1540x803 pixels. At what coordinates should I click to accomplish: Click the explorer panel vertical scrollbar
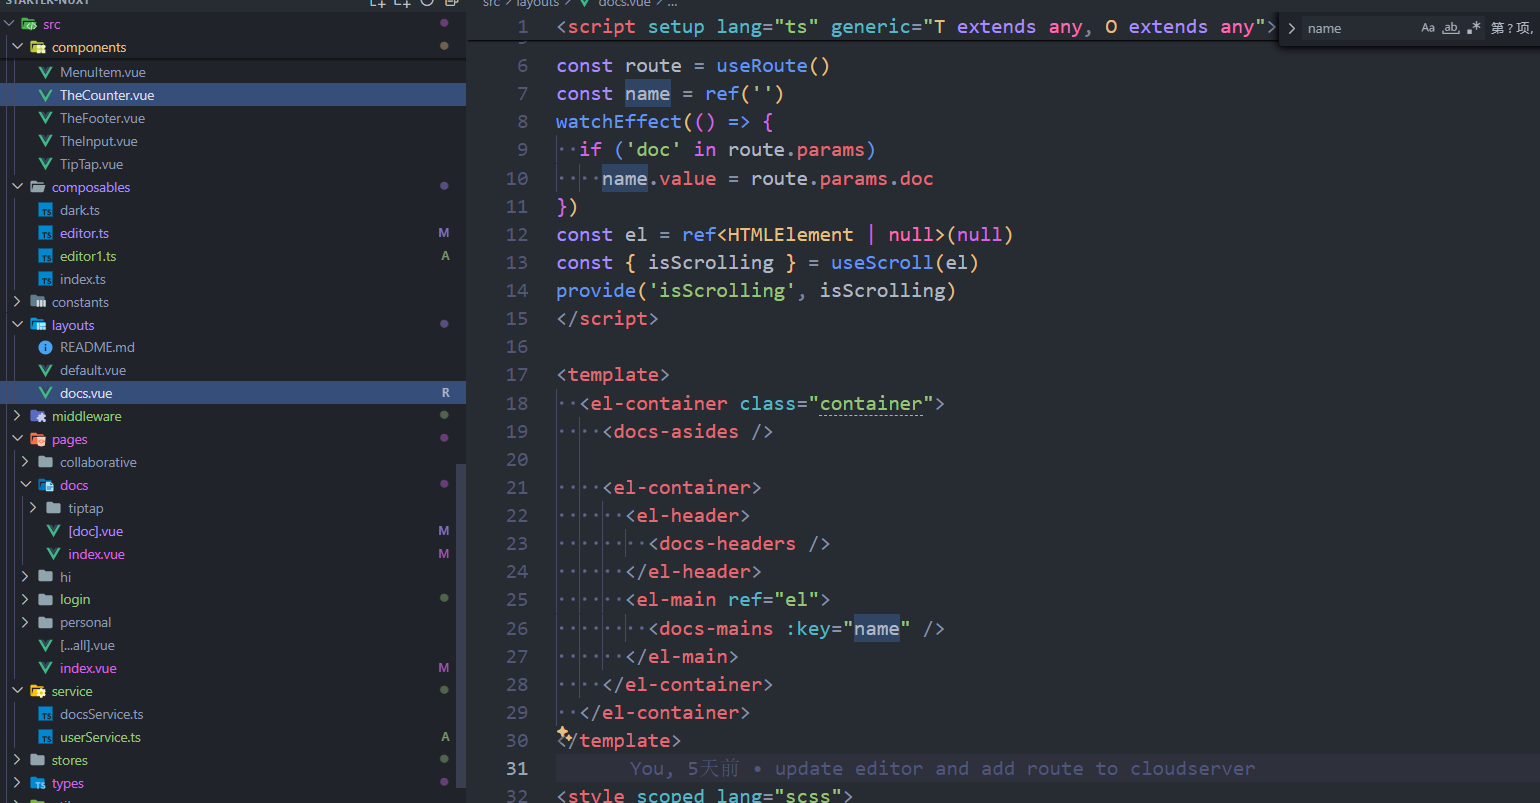[x=461, y=620]
